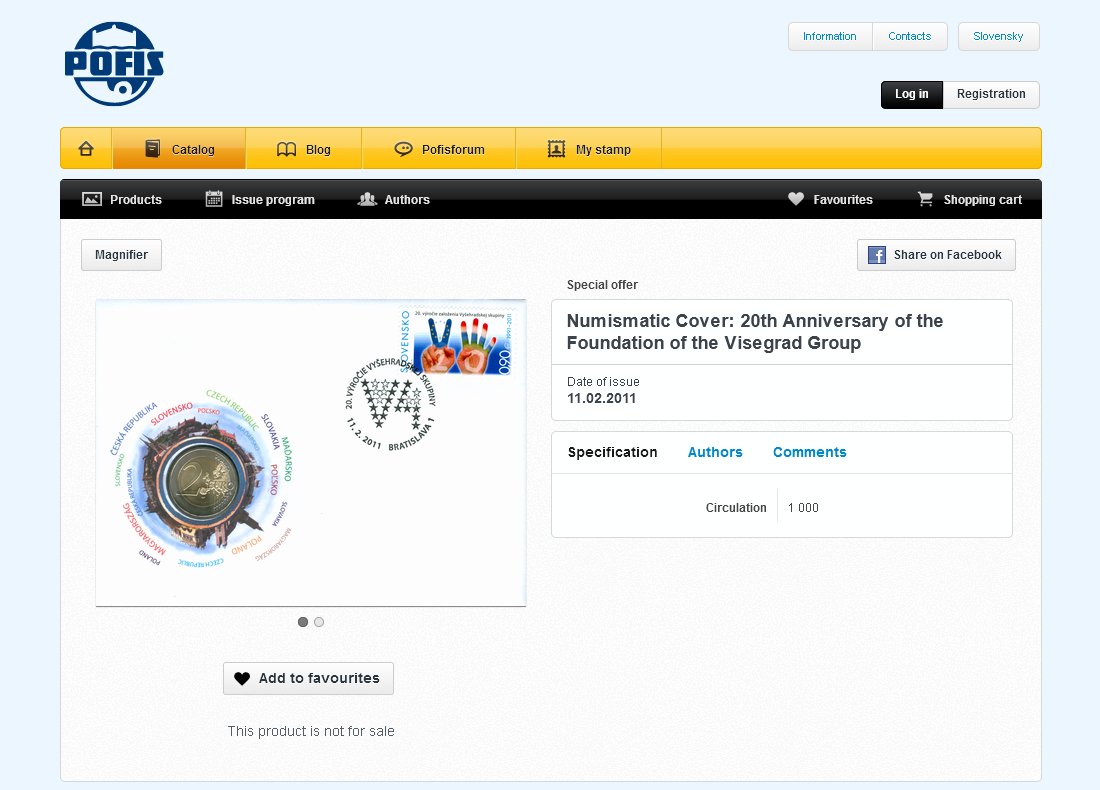Click the numismatic cover product image

tap(311, 453)
